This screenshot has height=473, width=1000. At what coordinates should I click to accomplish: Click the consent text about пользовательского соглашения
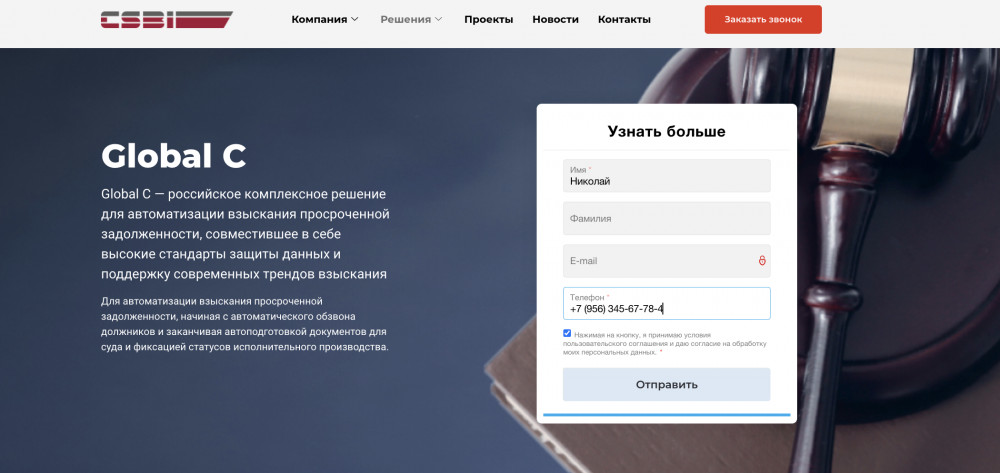[x=665, y=343]
